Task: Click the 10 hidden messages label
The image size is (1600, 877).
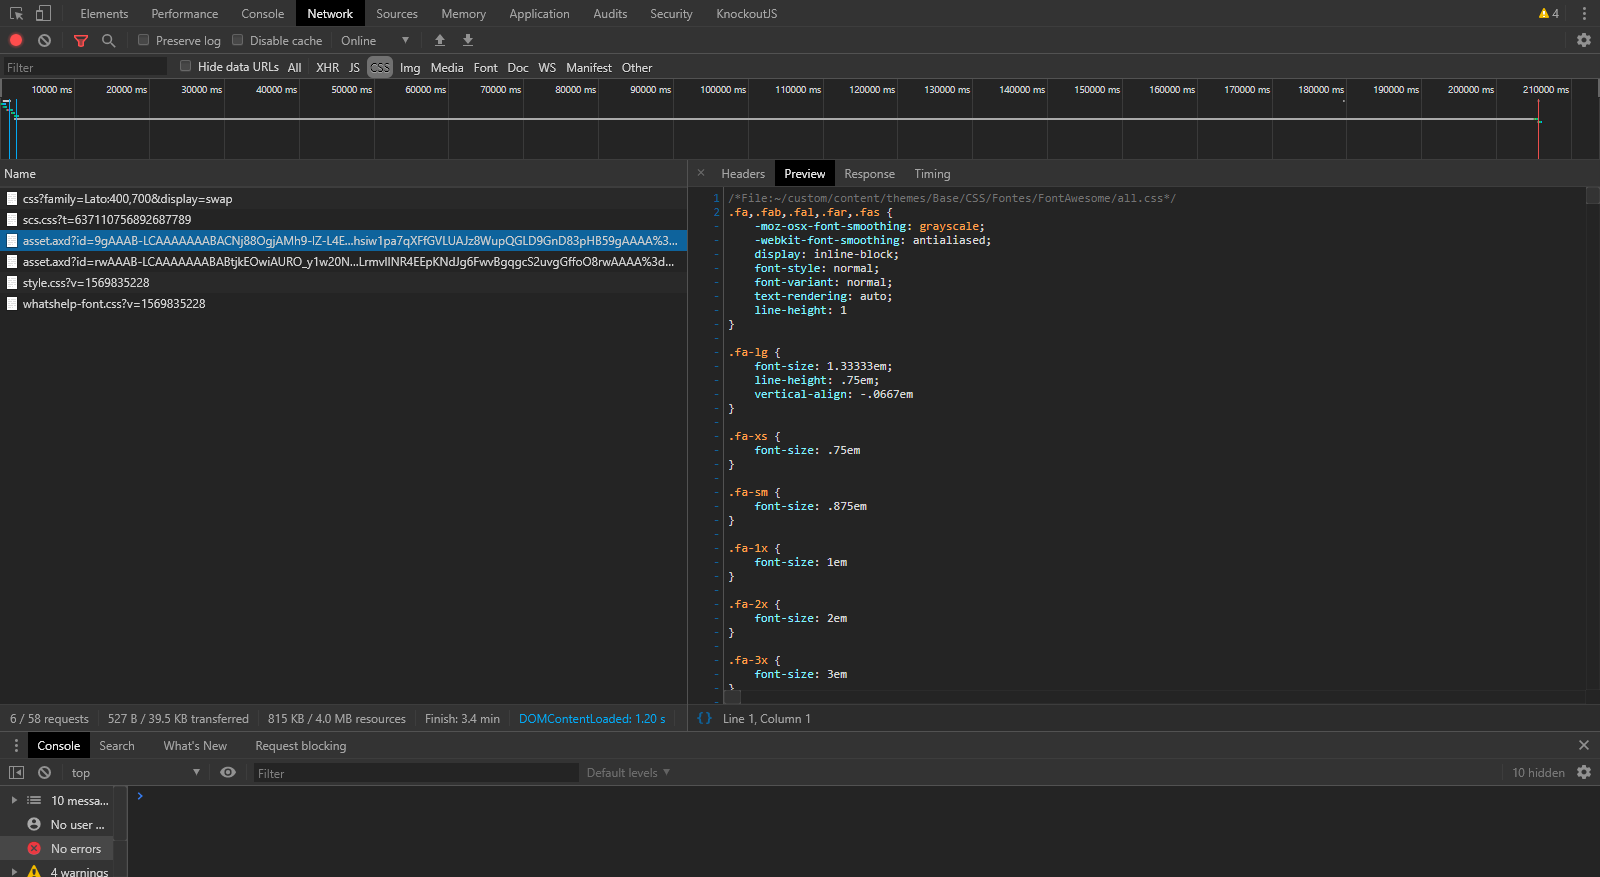Action: point(1538,772)
